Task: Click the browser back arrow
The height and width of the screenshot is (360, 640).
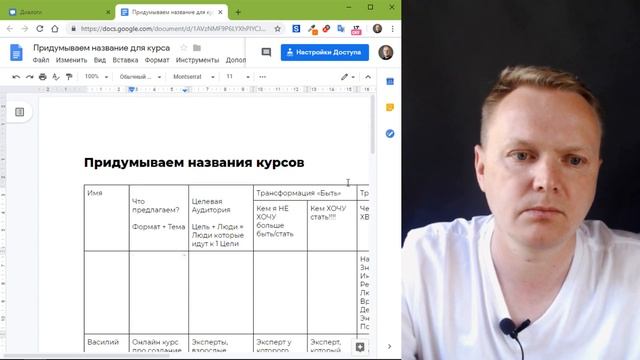Action: coord(10,29)
